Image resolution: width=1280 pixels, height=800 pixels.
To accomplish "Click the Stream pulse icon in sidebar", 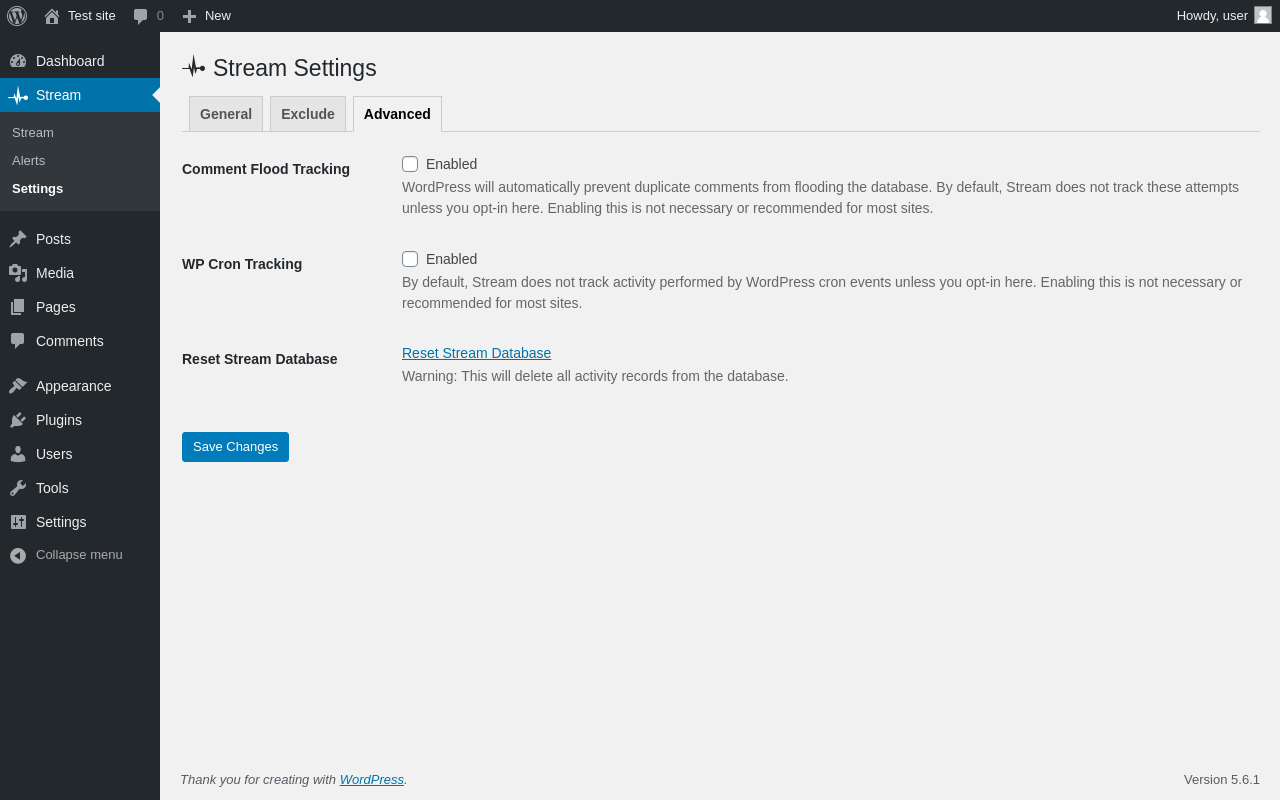I will click(x=18, y=96).
